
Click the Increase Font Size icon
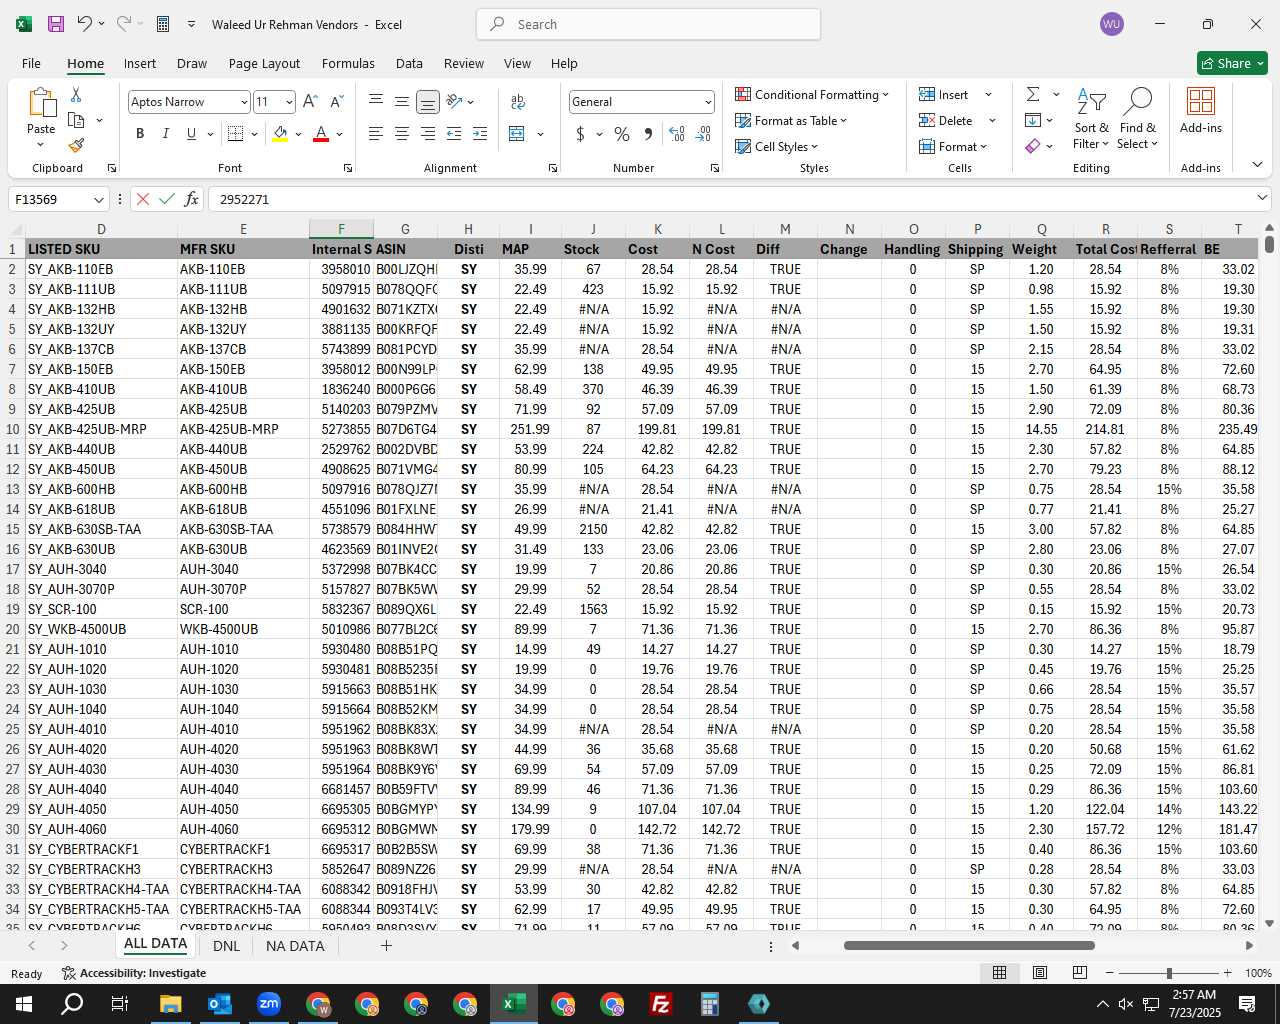coord(310,102)
